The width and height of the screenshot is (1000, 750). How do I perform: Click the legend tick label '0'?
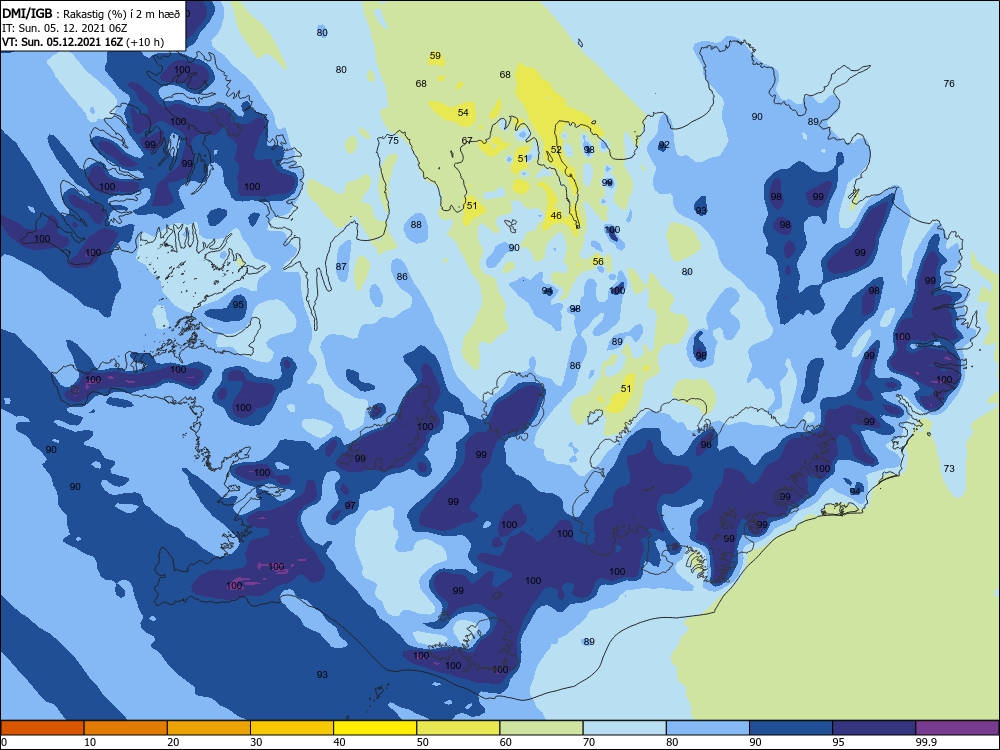coord(4,742)
